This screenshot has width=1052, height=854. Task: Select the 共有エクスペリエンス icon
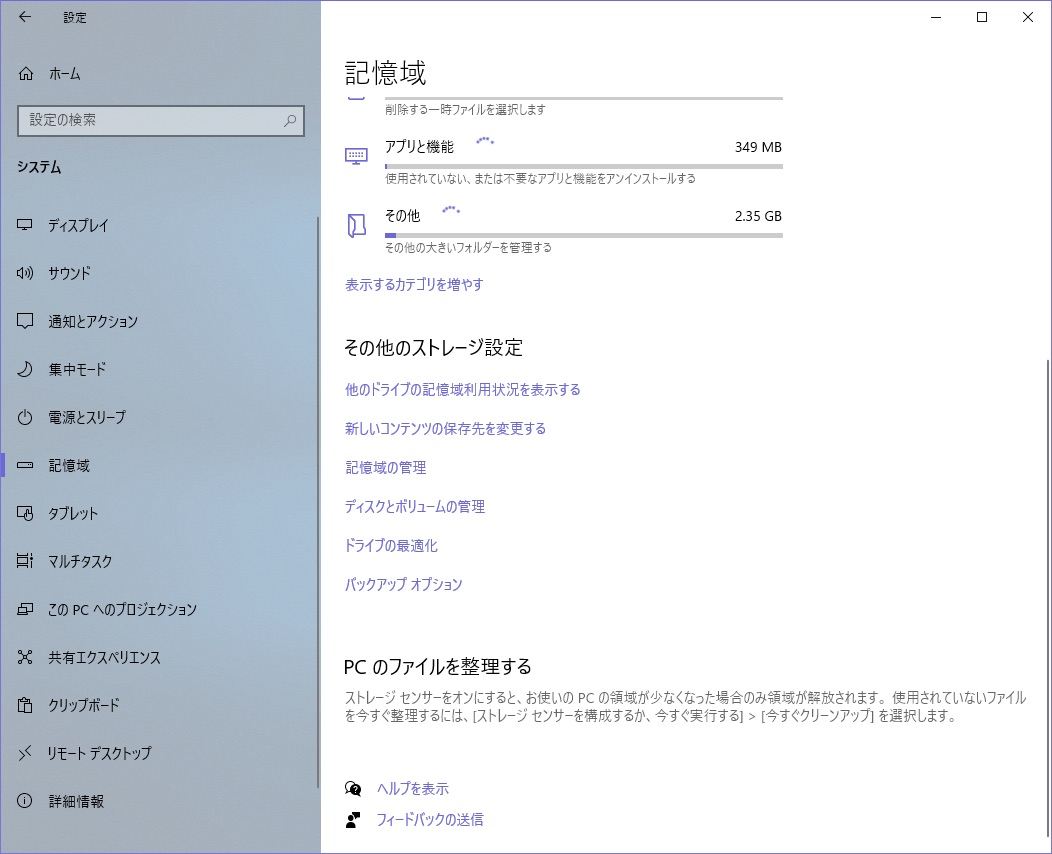tap(25, 657)
